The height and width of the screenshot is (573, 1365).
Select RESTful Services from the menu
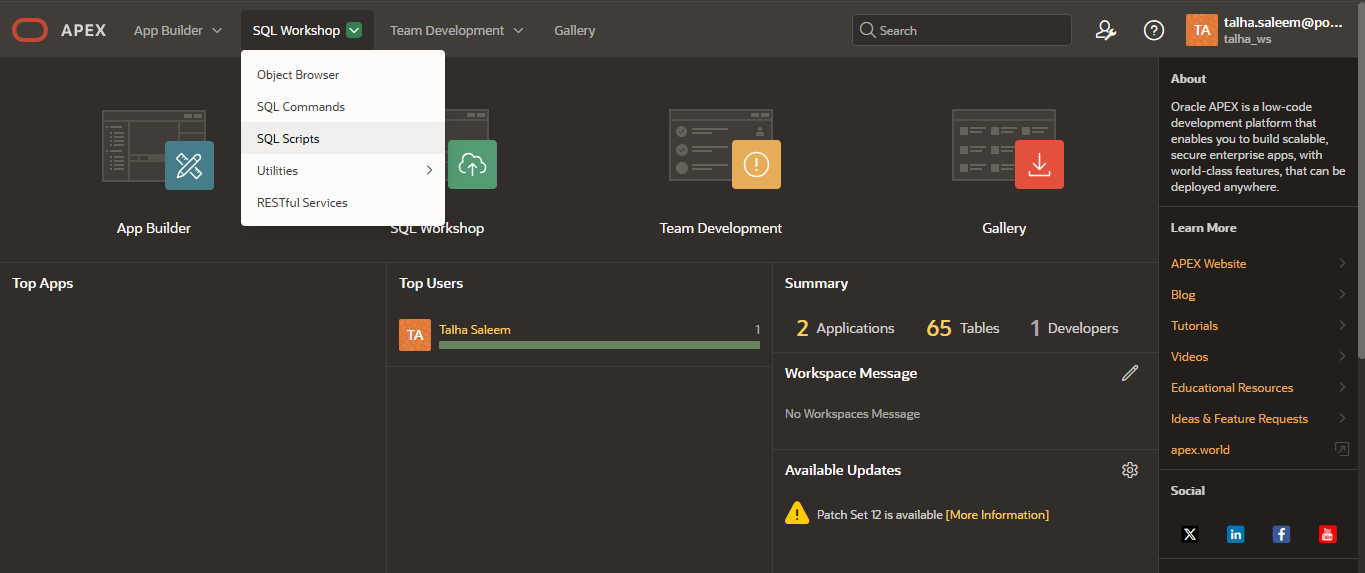click(x=343, y=202)
